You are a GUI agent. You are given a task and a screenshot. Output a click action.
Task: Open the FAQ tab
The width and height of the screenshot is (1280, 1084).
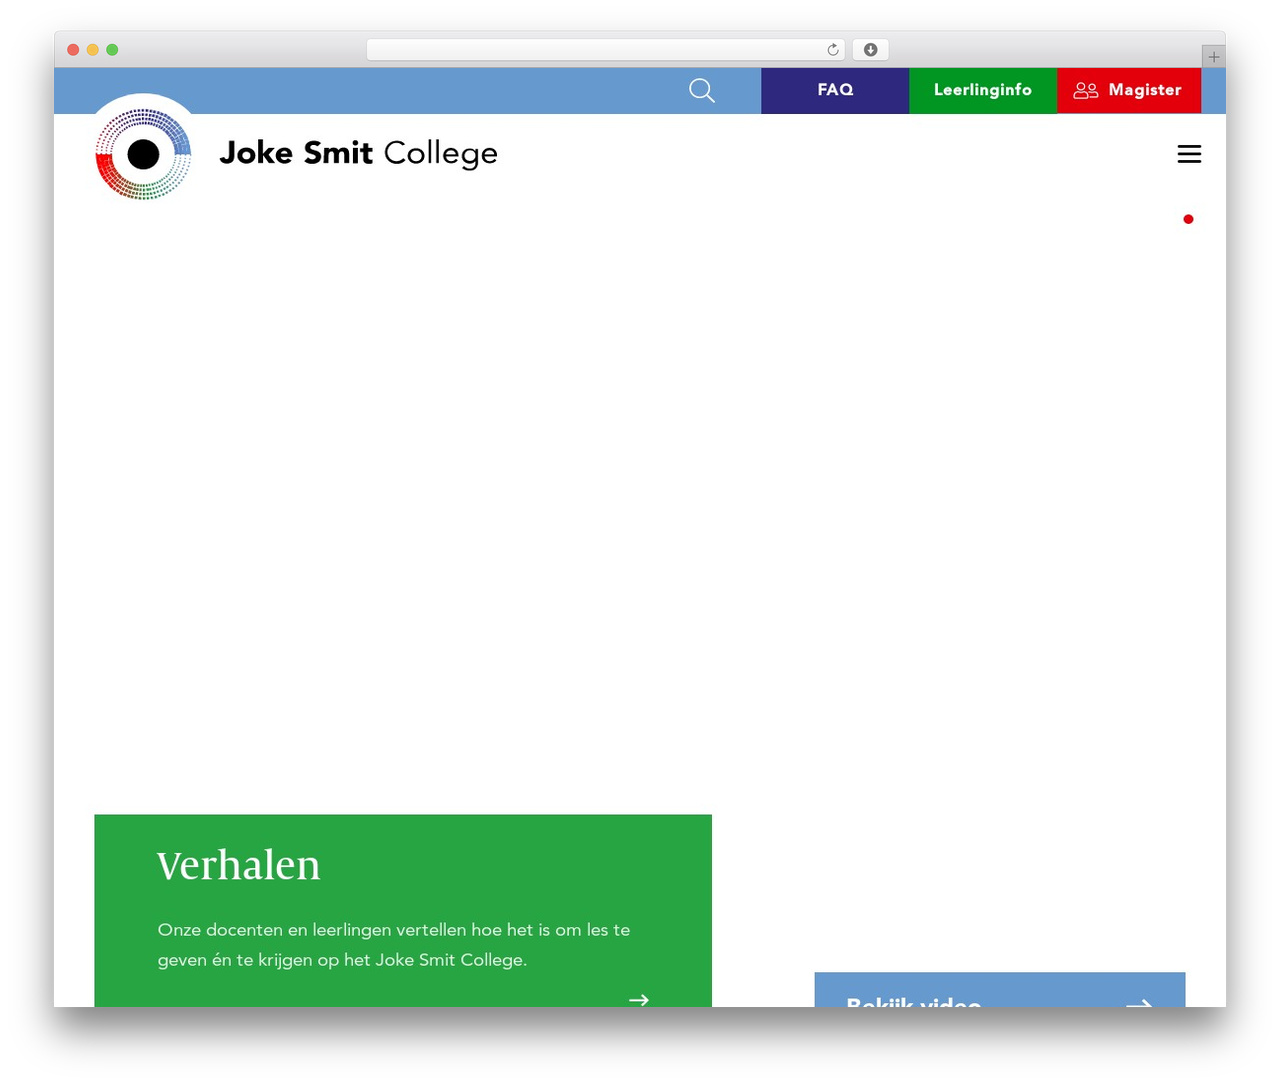coord(835,91)
